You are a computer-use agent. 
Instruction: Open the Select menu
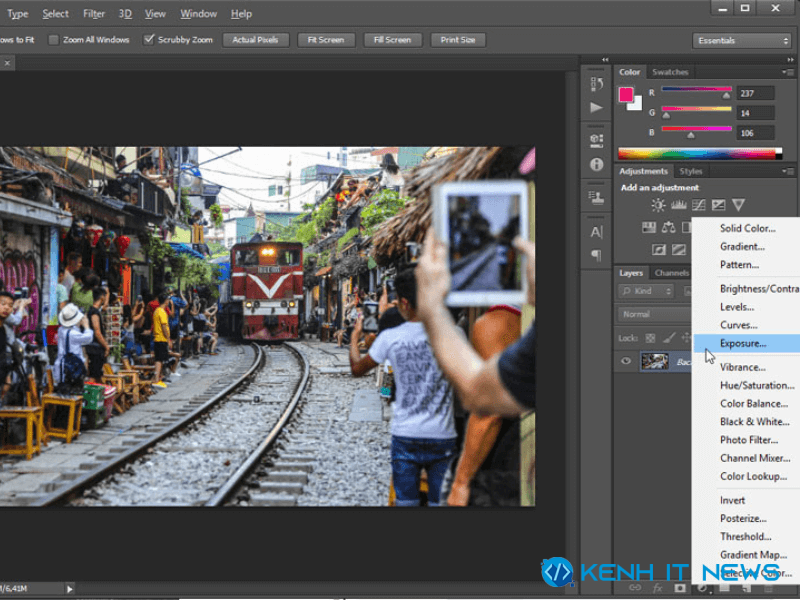click(x=55, y=14)
